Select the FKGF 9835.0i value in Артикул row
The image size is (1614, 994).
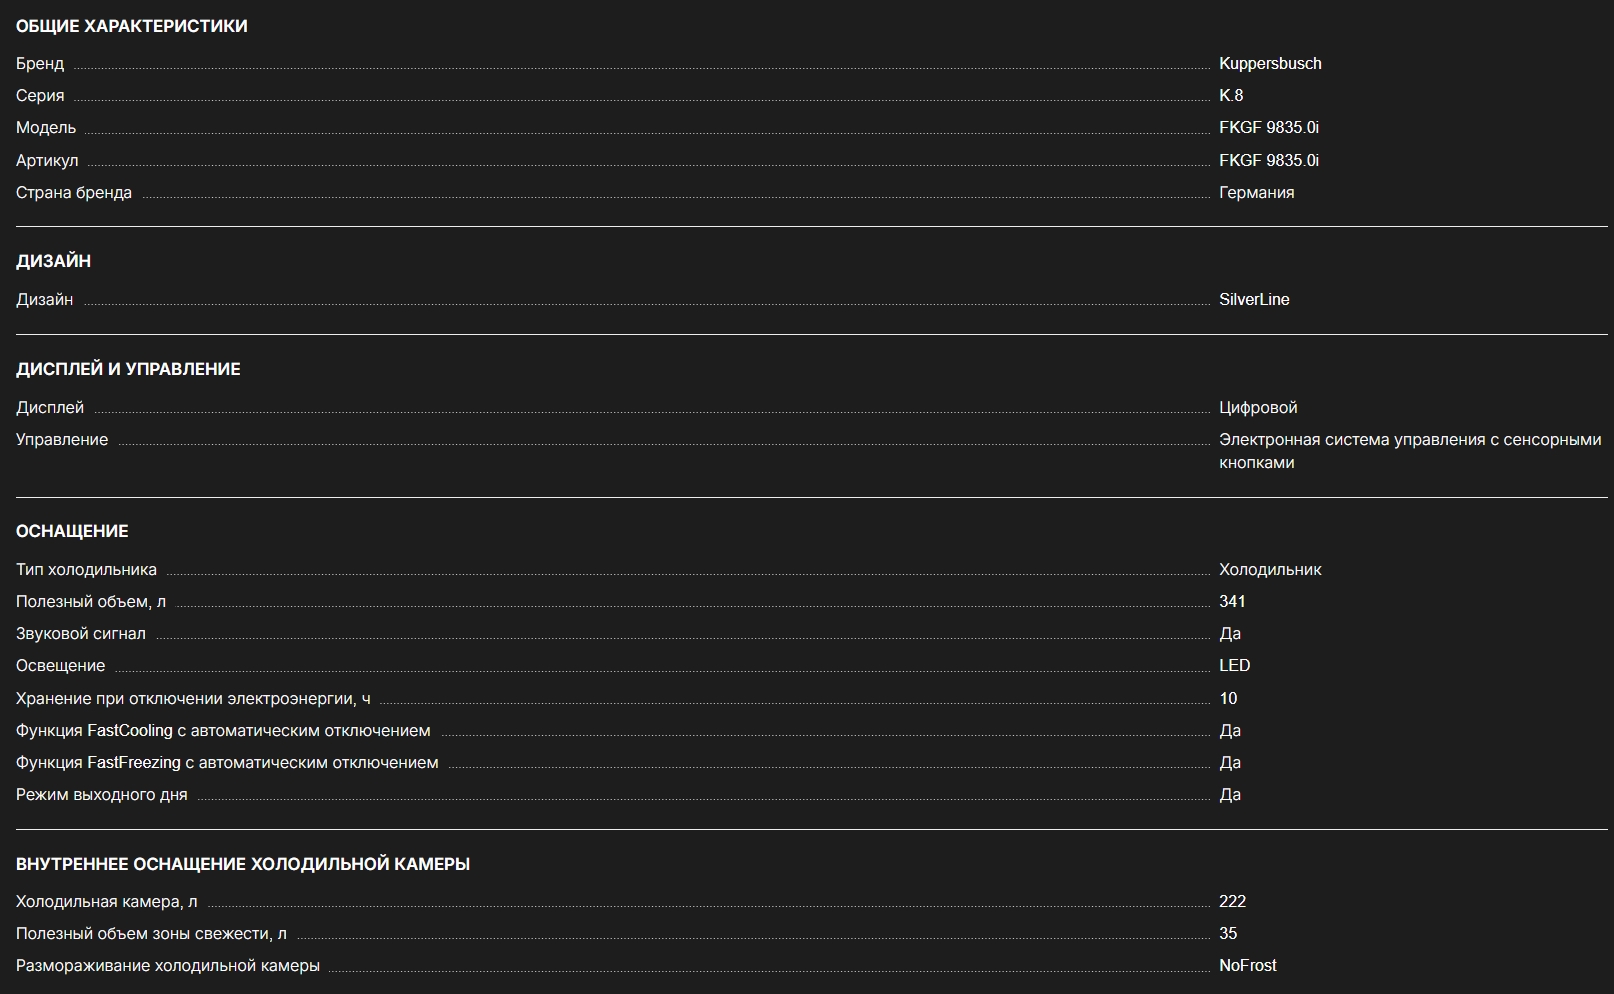1268,161
